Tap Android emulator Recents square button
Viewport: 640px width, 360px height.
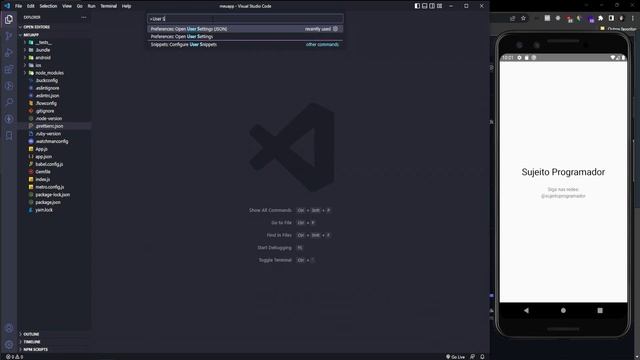coord(600,311)
